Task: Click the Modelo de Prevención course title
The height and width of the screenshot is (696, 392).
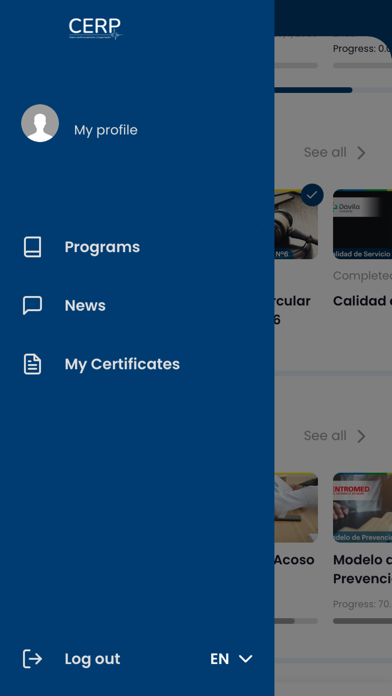Action: point(362,569)
